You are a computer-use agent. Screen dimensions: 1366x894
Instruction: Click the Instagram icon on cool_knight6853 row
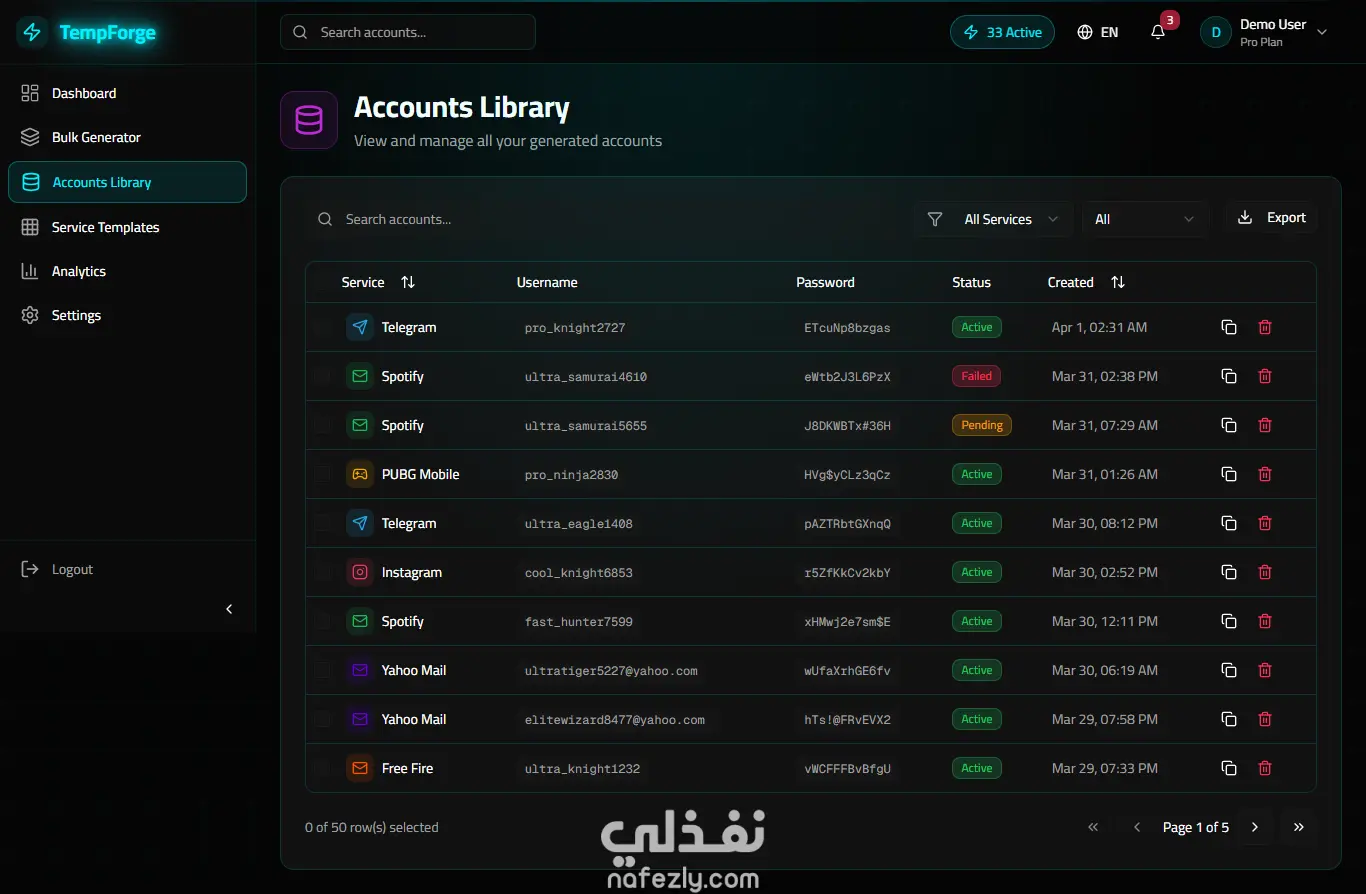click(360, 572)
